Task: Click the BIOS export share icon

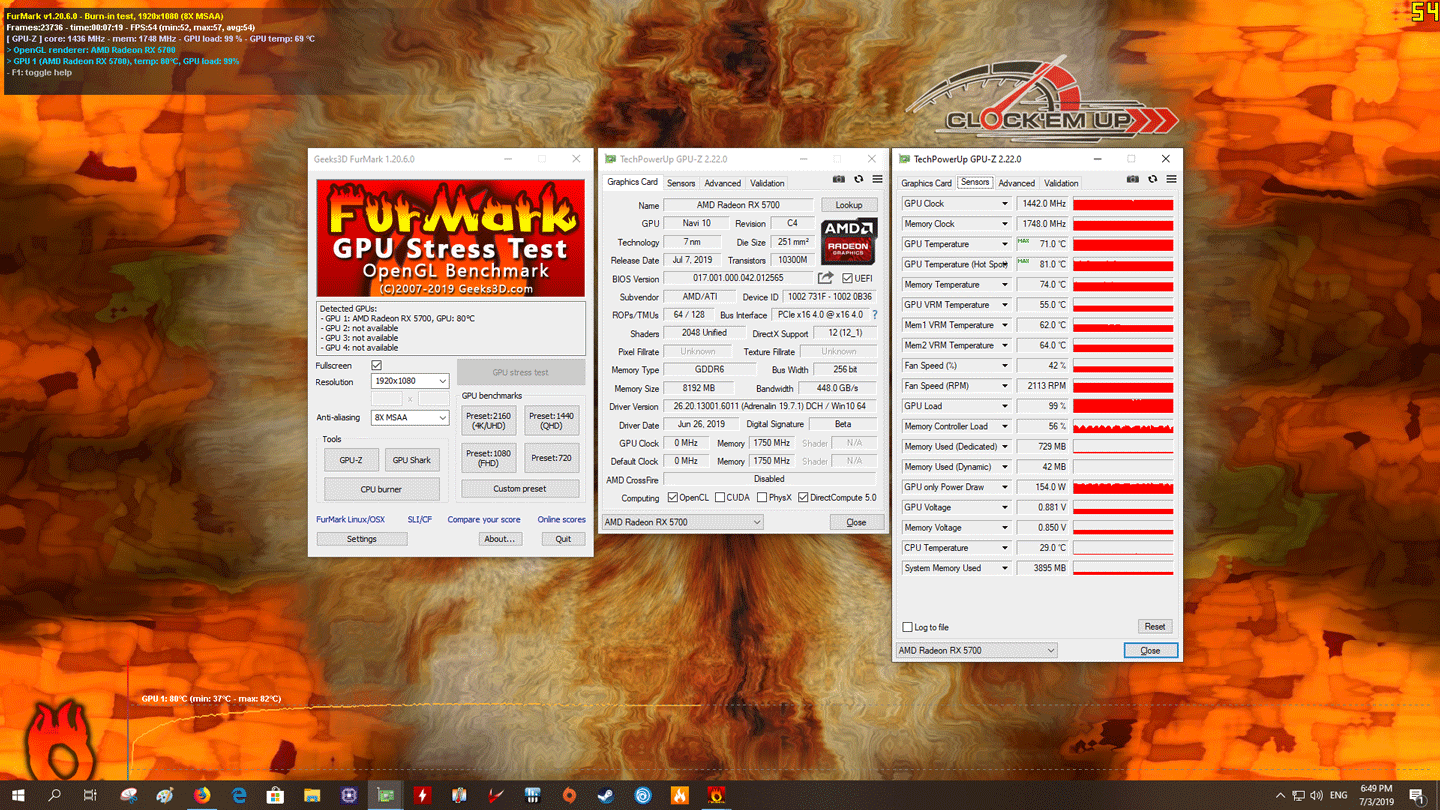Action: 825,278
